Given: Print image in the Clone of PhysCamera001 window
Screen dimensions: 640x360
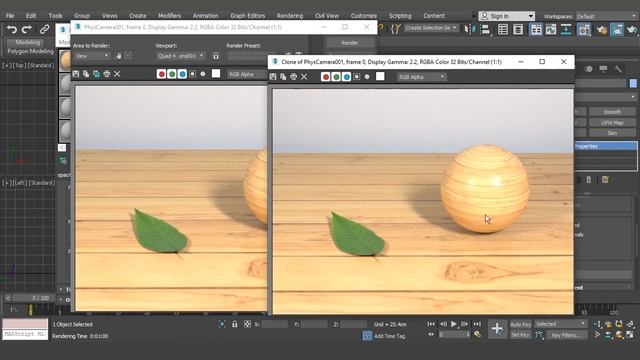Looking at the screenshot, I should (x=293, y=77).
